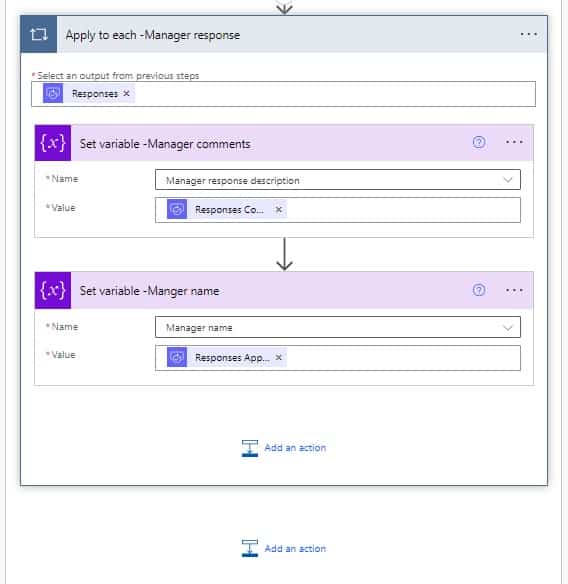Click the Responses Co... token icon
568x584 pixels.
pos(177,209)
